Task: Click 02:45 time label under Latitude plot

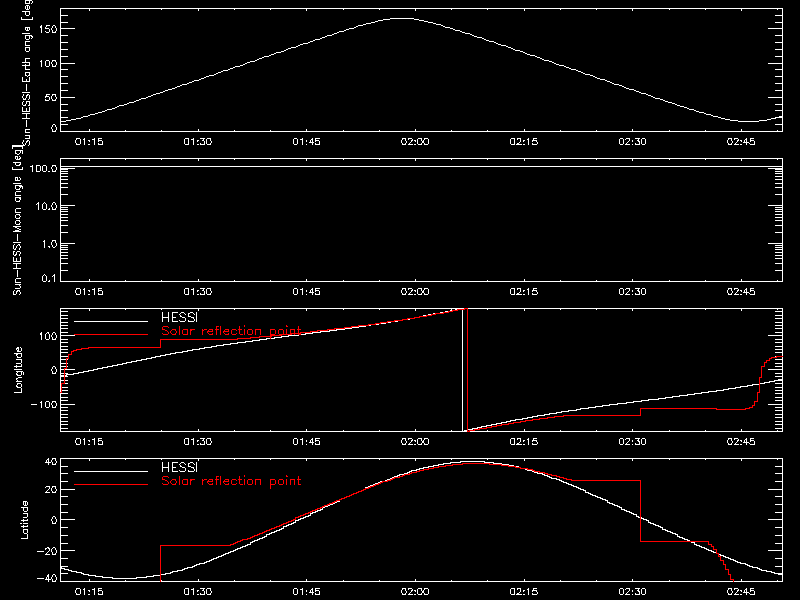Action: click(741, 592)
